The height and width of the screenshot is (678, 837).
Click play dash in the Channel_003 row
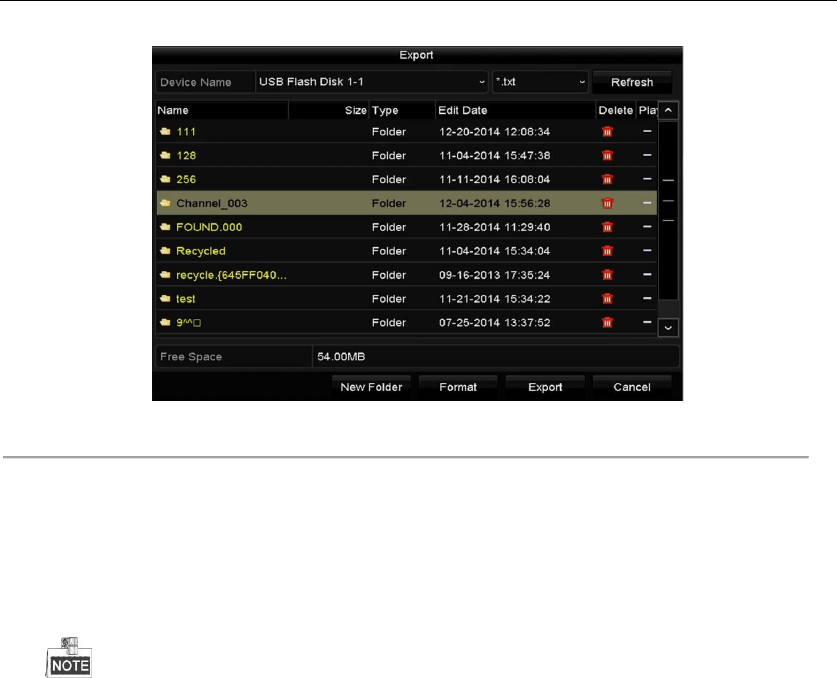647,203
